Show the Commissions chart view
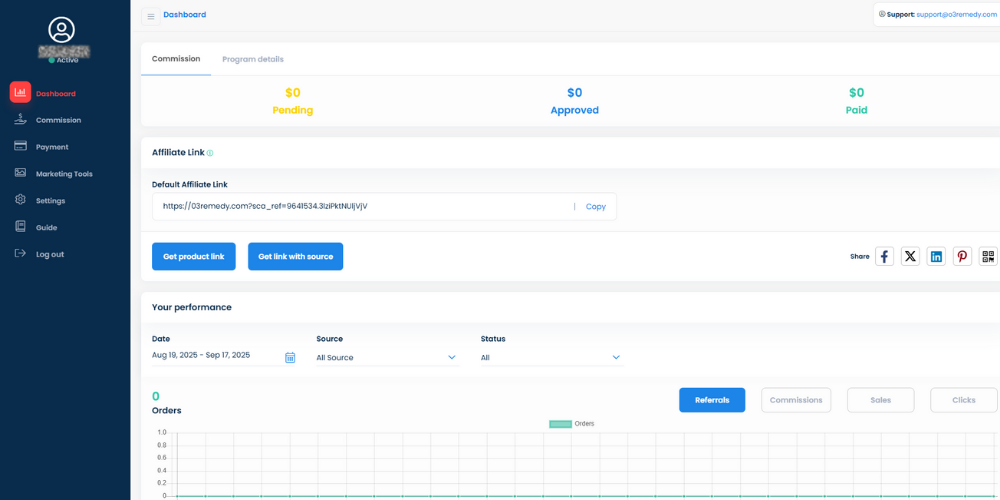The image size is (1000, 500). coord(796,400)
